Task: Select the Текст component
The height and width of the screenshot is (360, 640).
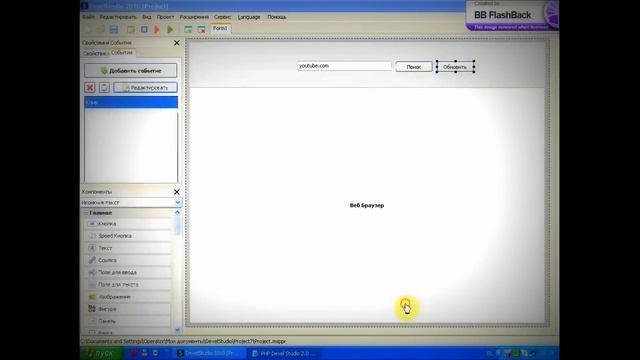Action: click(x=128, y=248)
